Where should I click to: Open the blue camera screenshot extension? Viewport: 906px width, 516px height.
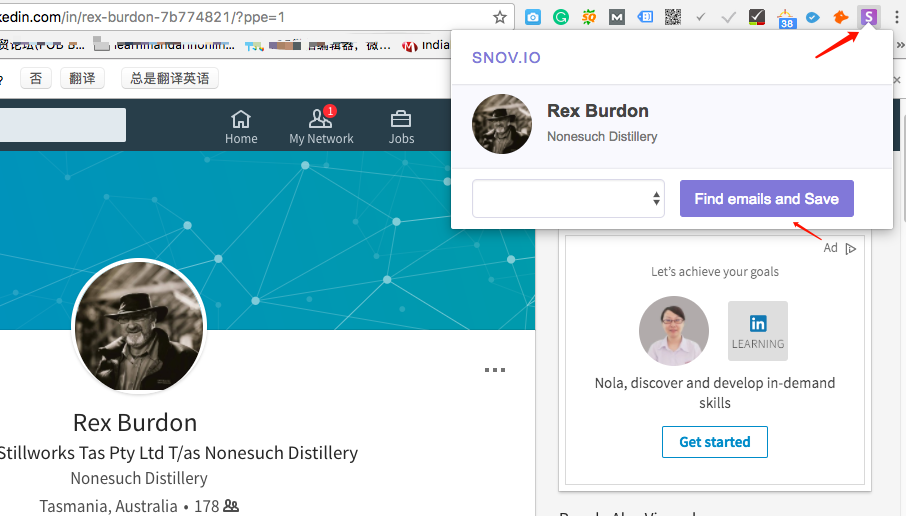coord(533,17)
